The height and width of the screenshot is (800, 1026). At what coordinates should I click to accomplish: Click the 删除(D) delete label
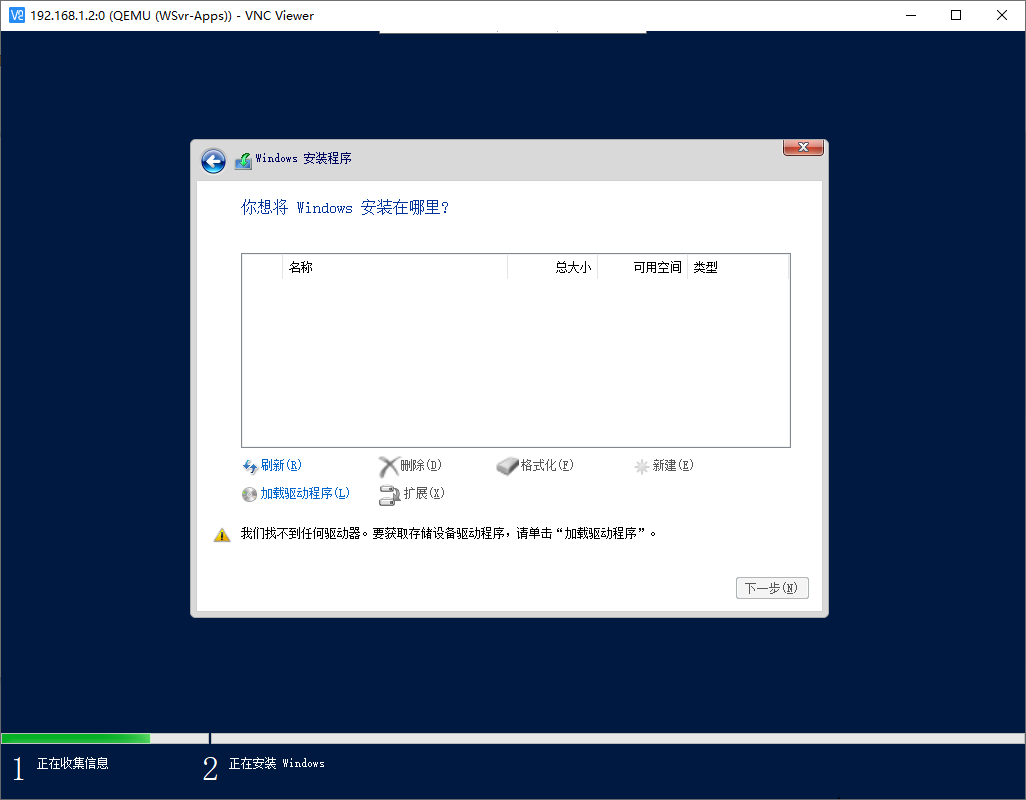[421, 466]
